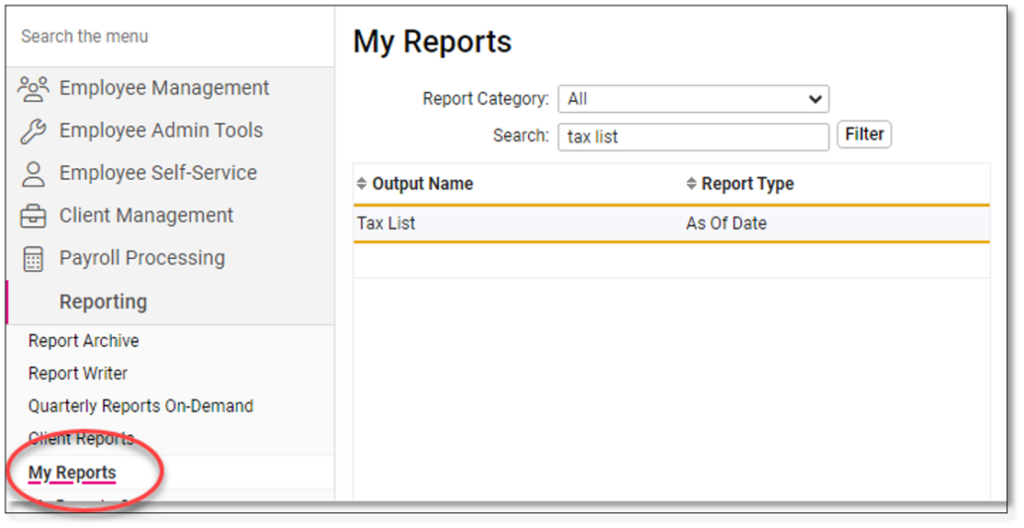Open Report Writer in the sidebar

click(x=78, y=374)
